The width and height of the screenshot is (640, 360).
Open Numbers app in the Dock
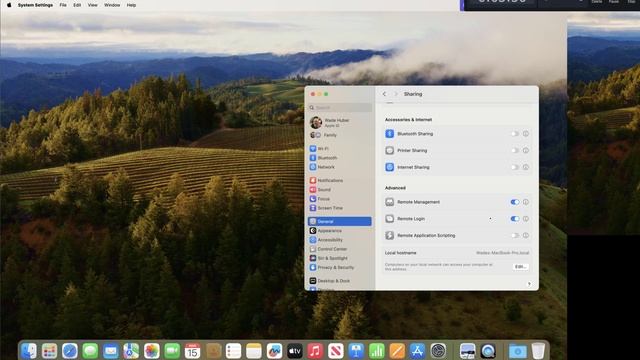click(x=376, y=351)
